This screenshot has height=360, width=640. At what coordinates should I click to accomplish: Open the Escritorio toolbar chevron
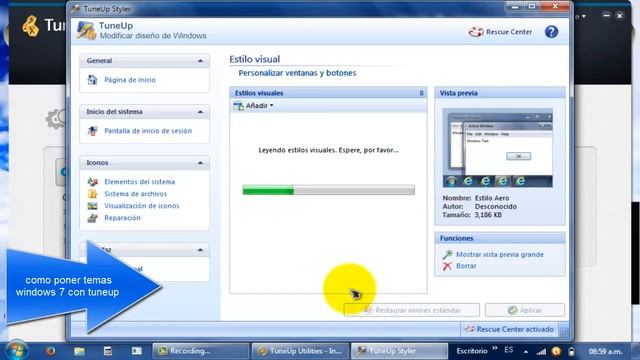click(495, 348)
